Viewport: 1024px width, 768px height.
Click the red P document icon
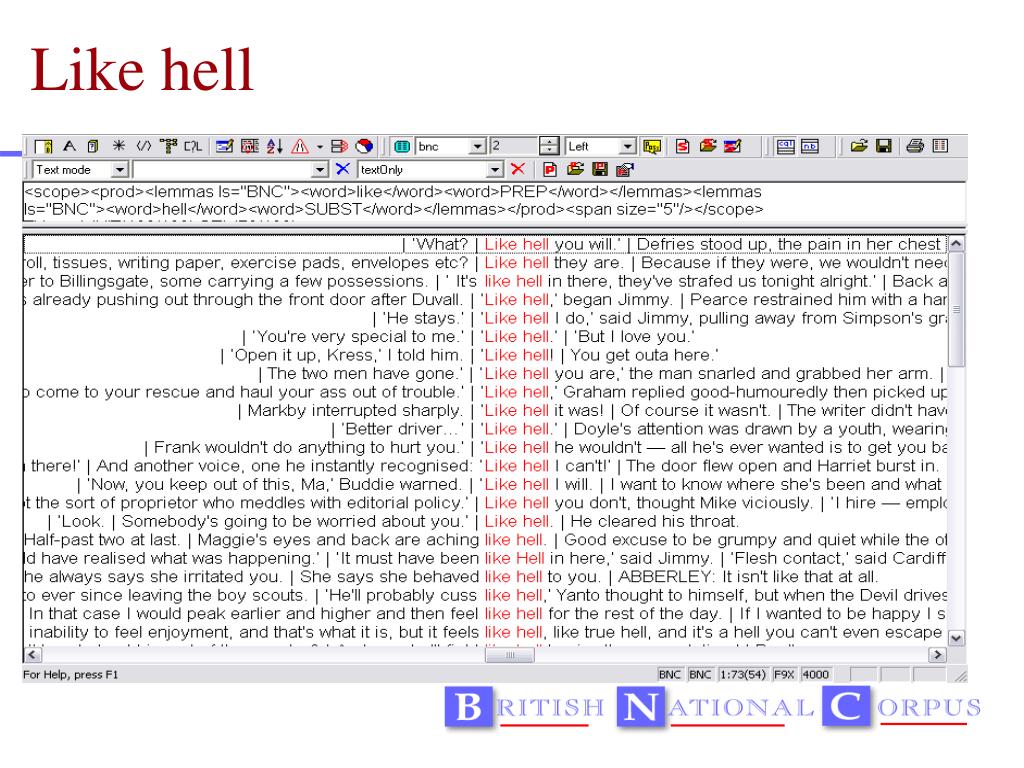(550, 170)
